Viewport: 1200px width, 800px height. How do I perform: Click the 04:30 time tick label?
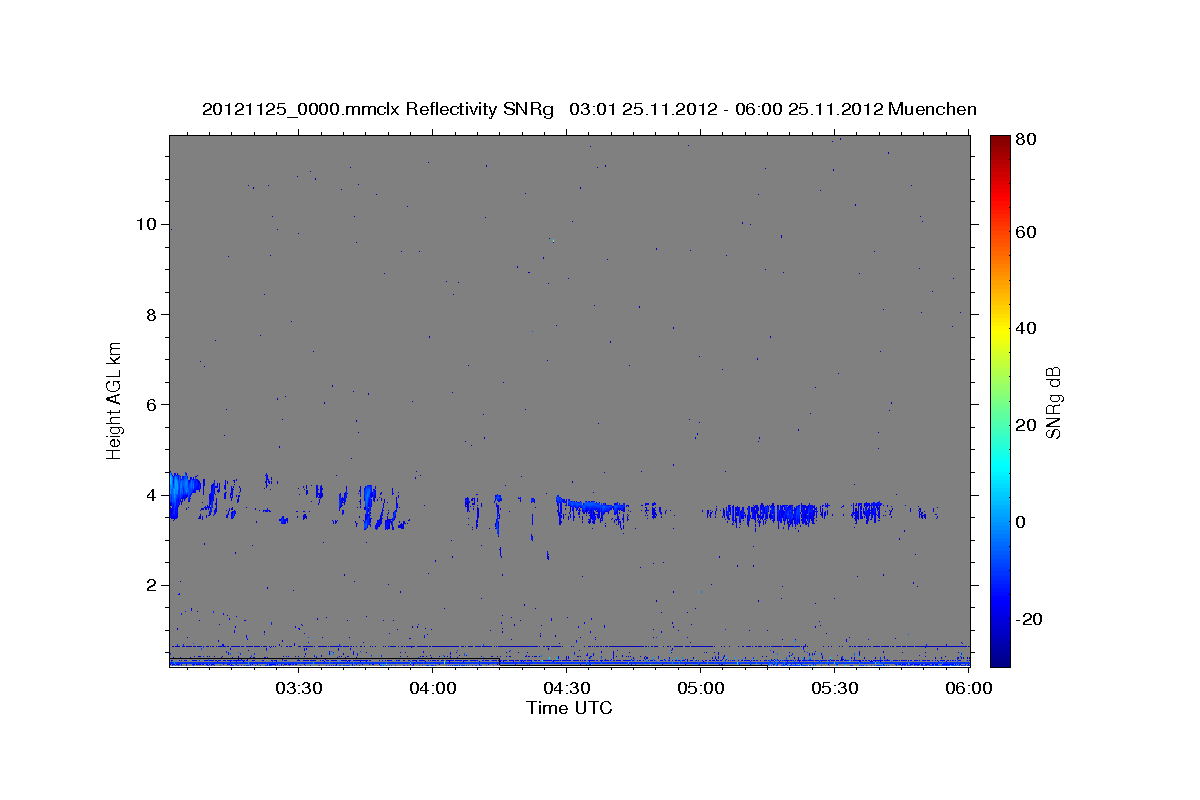(566, 688)
